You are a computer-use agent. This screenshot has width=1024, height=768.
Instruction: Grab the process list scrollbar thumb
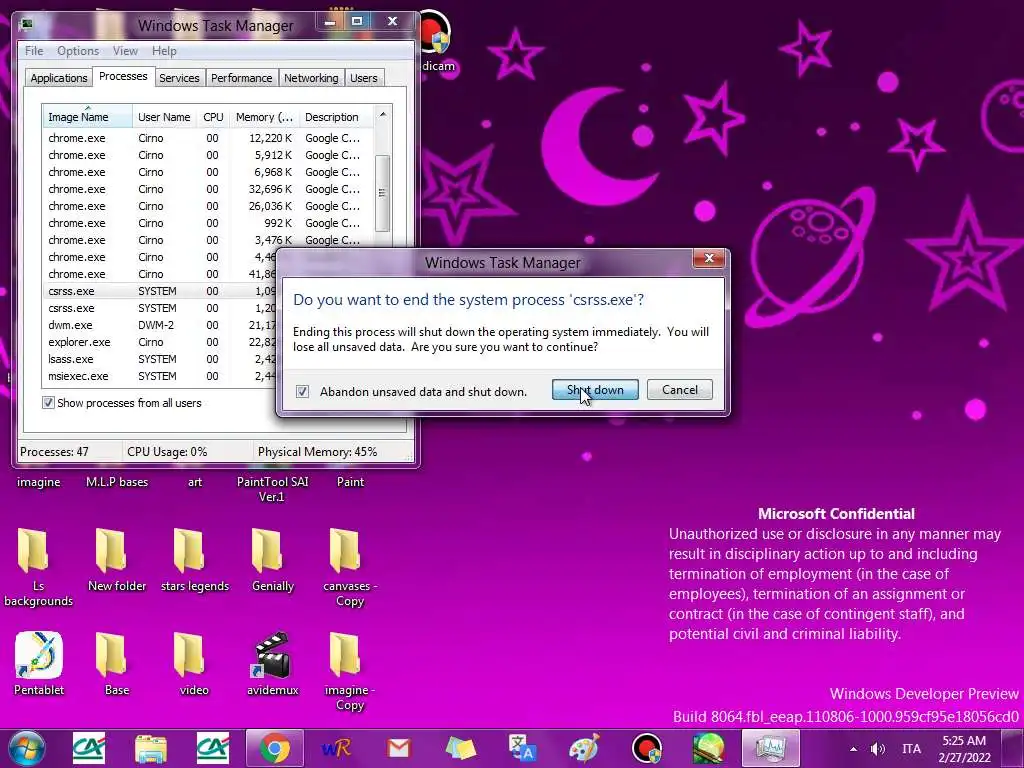[383, 193]
